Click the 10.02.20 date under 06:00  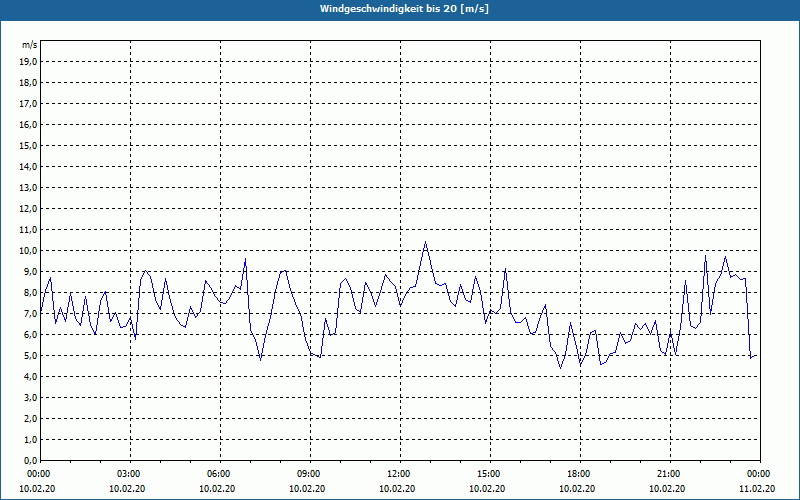tap(217, 489)
